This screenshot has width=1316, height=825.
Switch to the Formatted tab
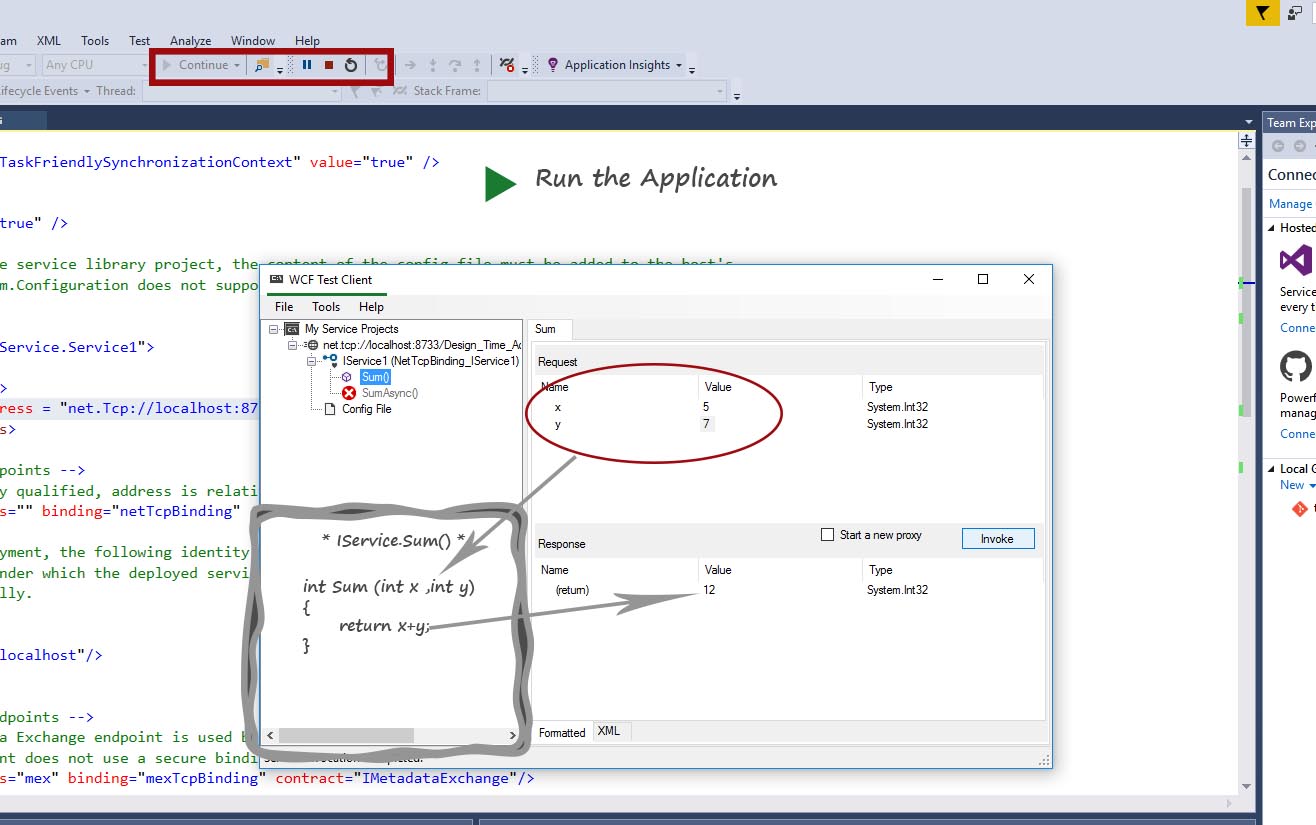point(562,732)
